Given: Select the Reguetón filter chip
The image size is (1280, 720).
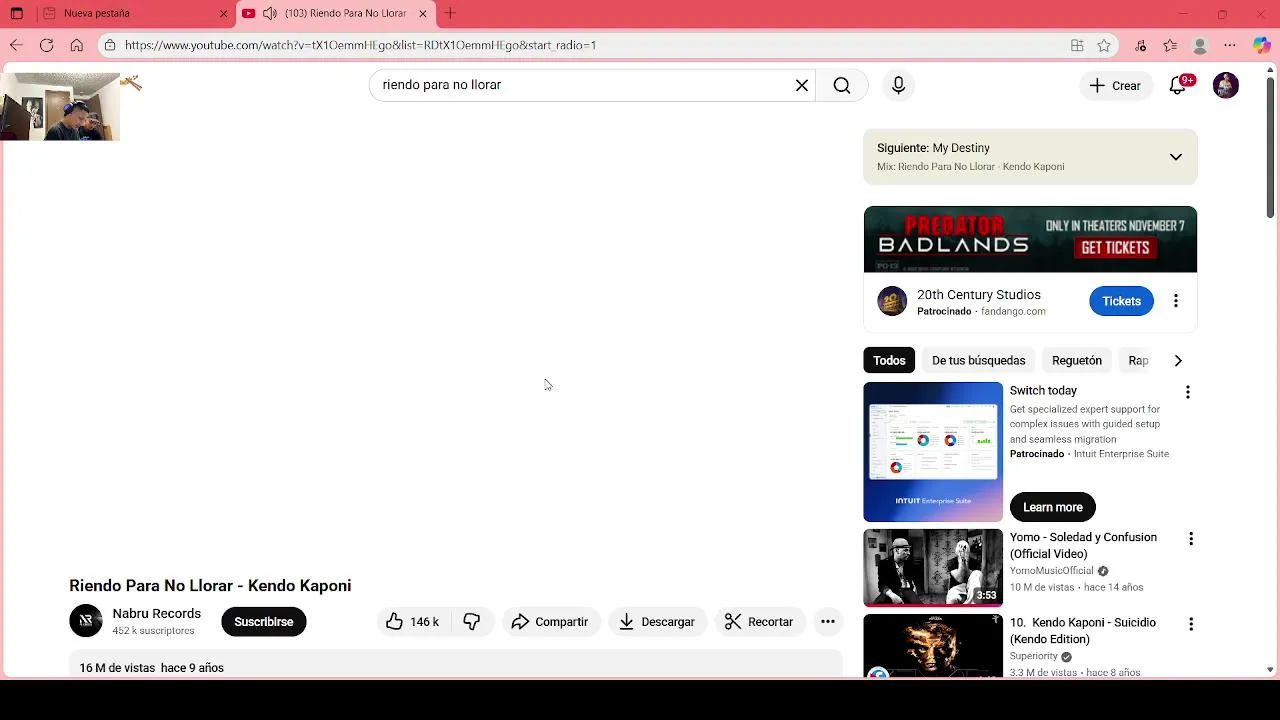Looking at the screenshot, I should 1077,361.
